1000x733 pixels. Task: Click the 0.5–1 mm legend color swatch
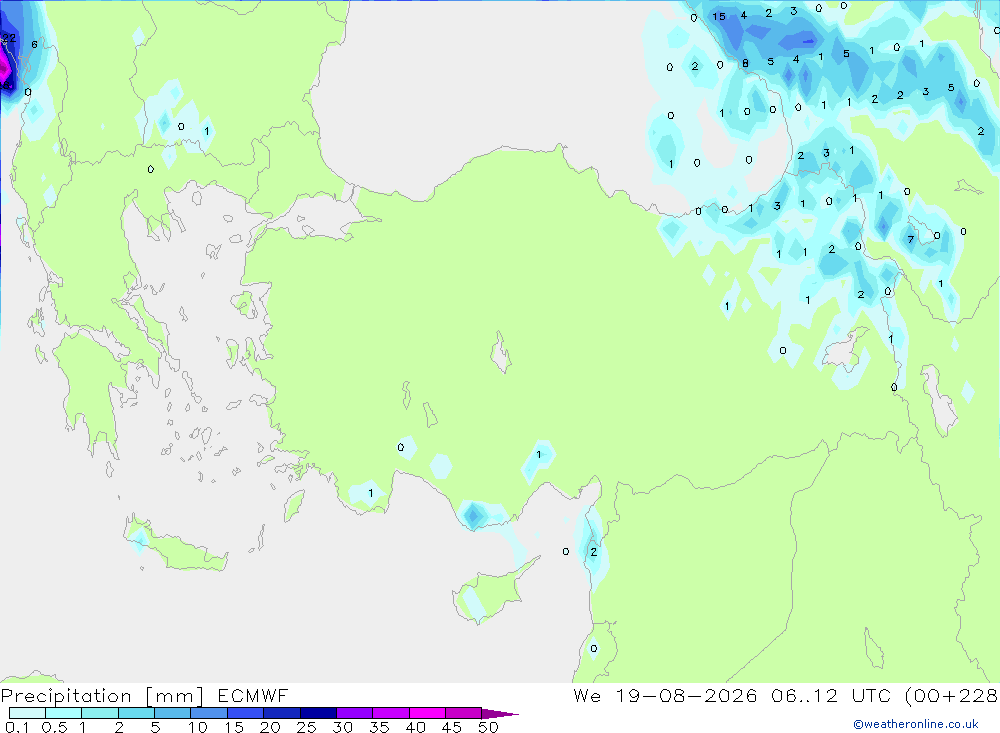[x=64, y=713]
